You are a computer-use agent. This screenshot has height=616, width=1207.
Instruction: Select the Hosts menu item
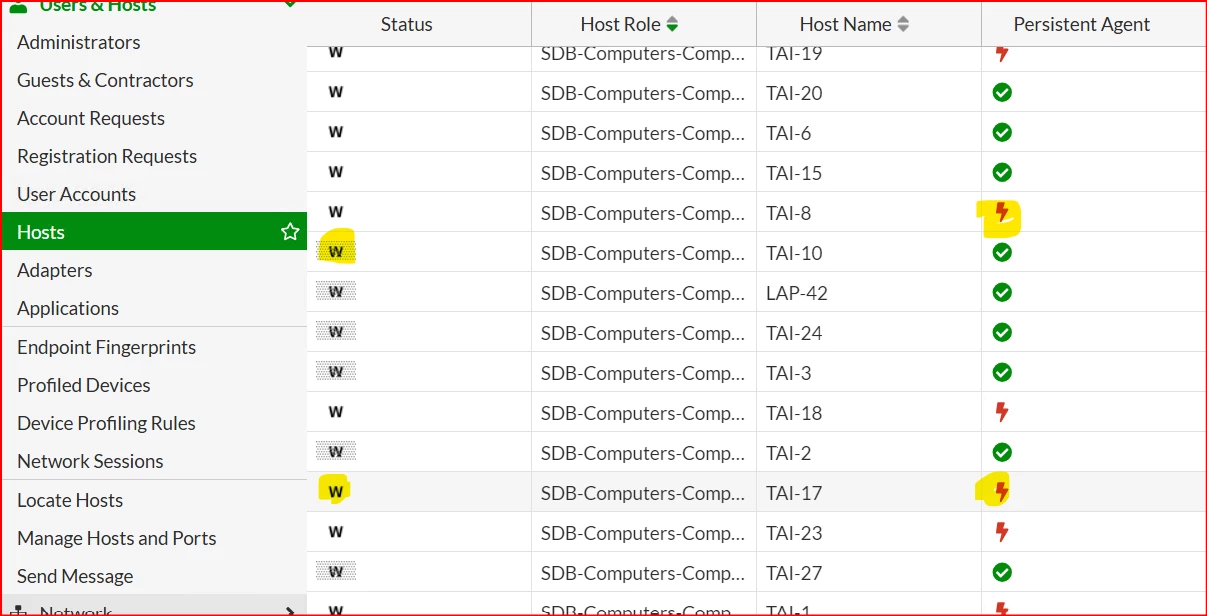(154, 232)
